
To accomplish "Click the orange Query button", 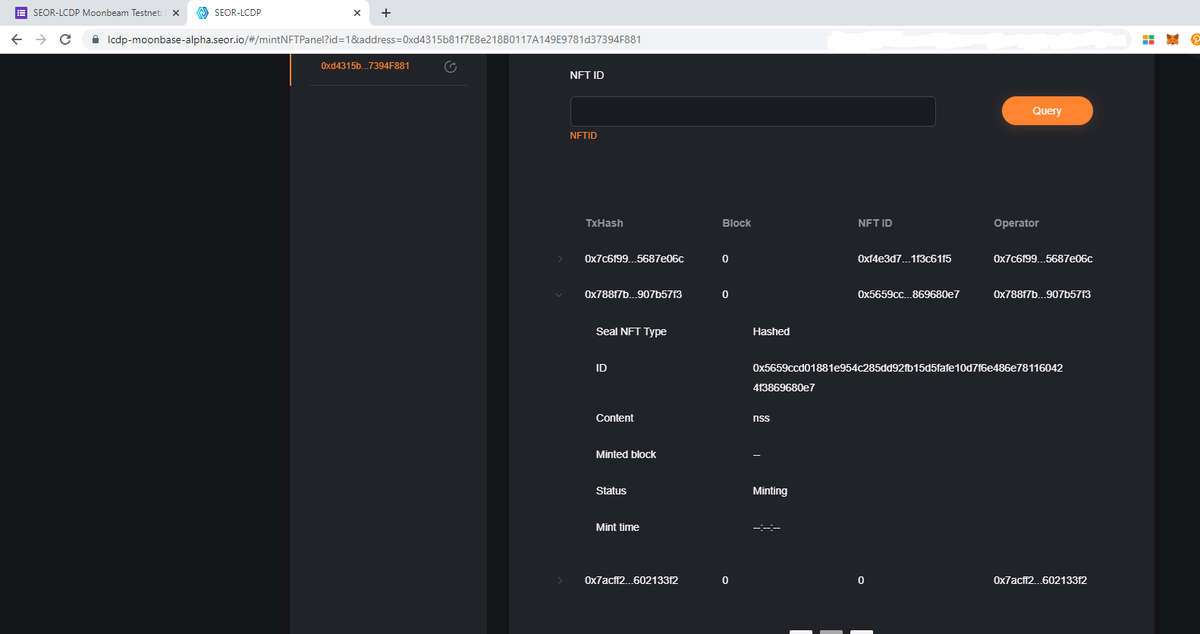I will [1047, 111].
